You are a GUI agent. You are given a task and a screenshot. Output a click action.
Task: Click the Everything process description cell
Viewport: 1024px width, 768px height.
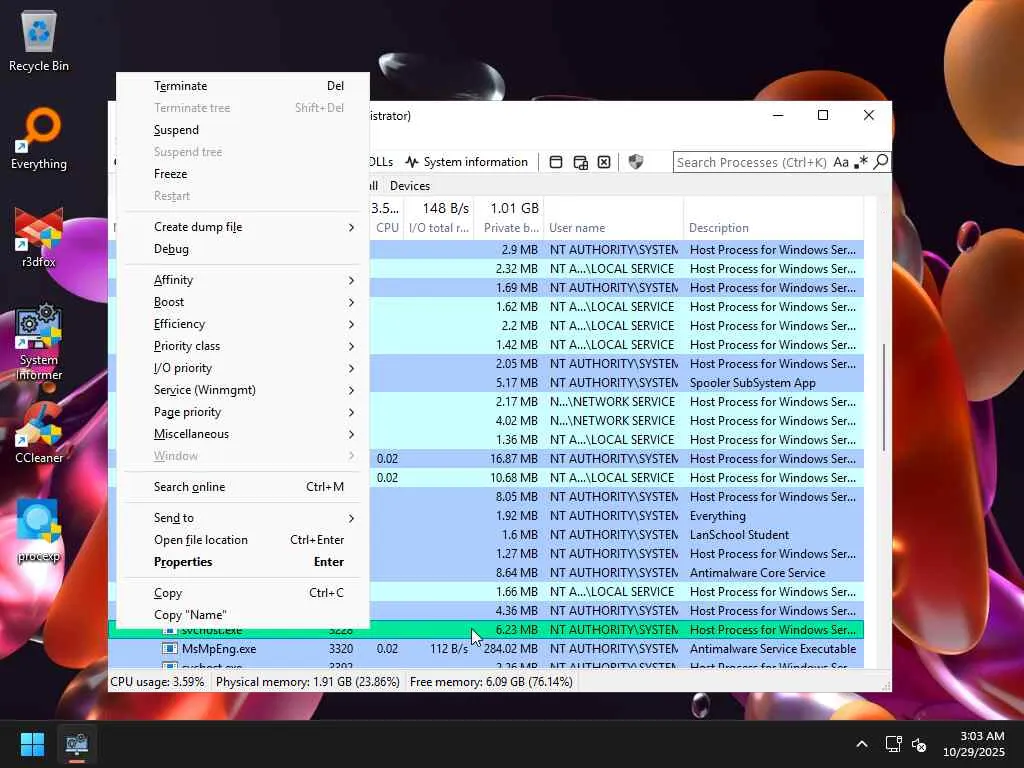pyautogui.click(x=718, y=516)
